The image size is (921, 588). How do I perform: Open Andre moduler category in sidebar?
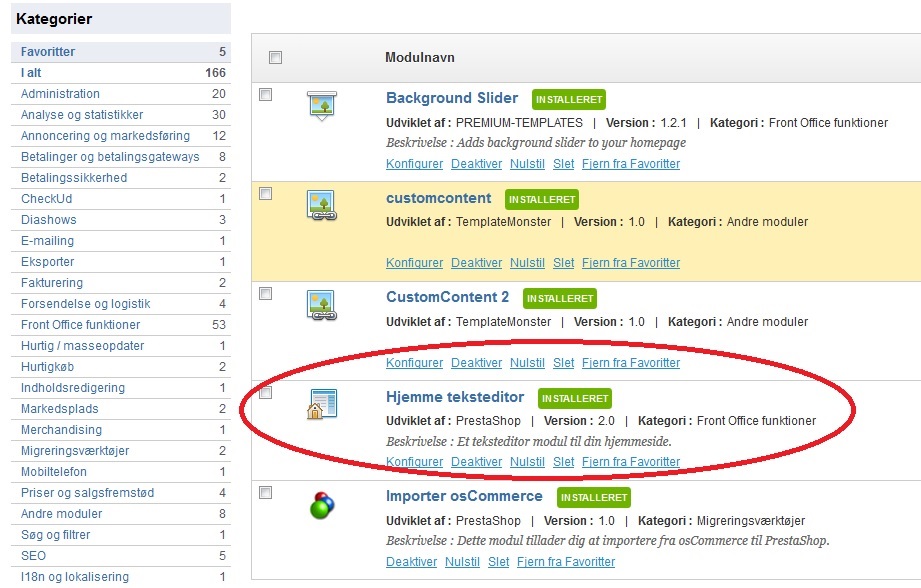click(121, 514)
